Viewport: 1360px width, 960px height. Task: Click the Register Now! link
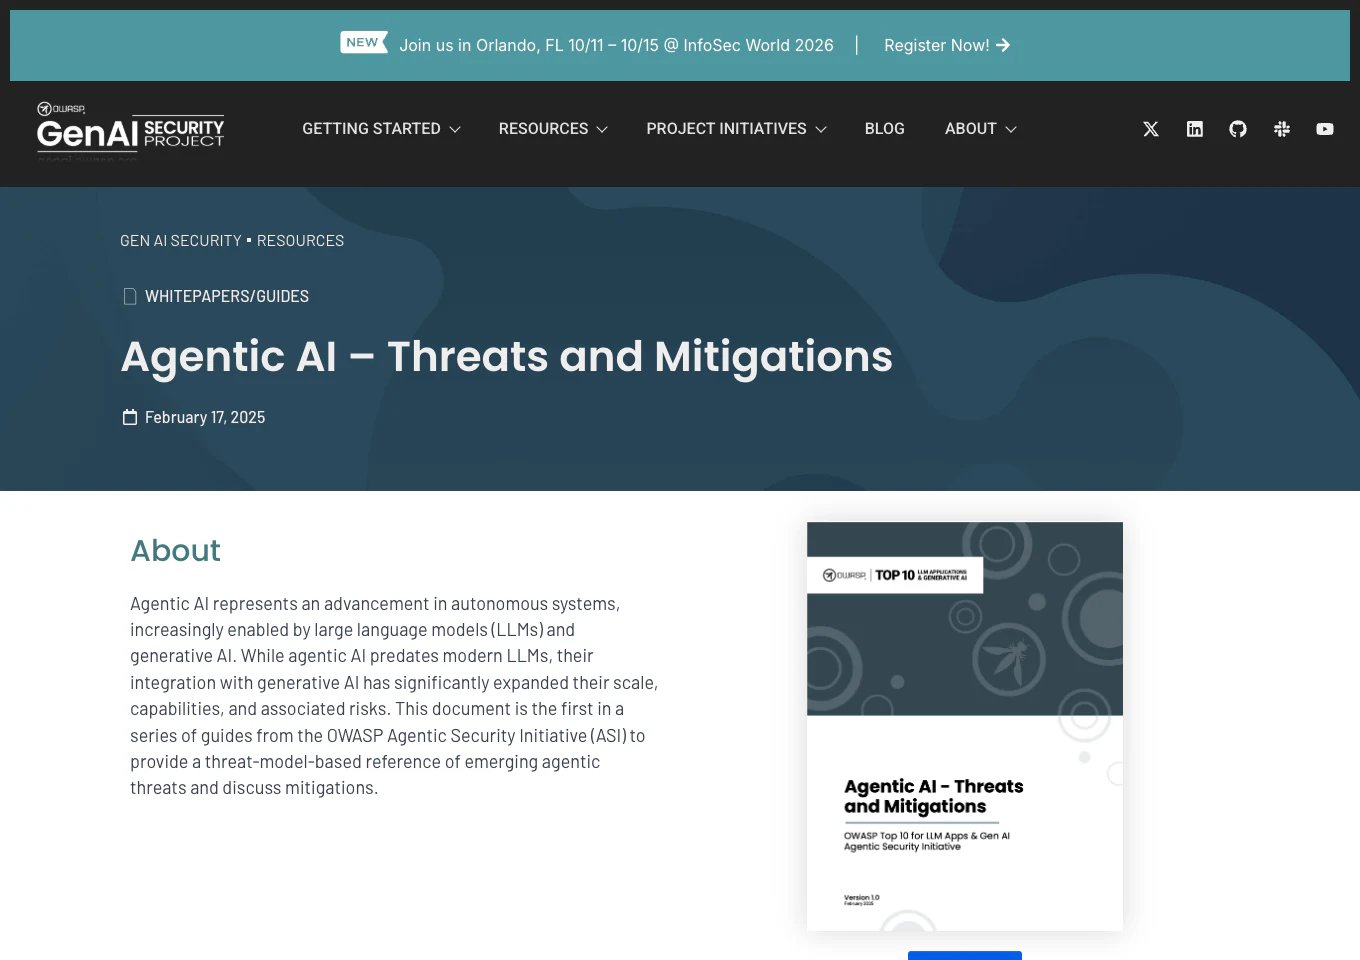pyautogui.click(x=937, y=45)
